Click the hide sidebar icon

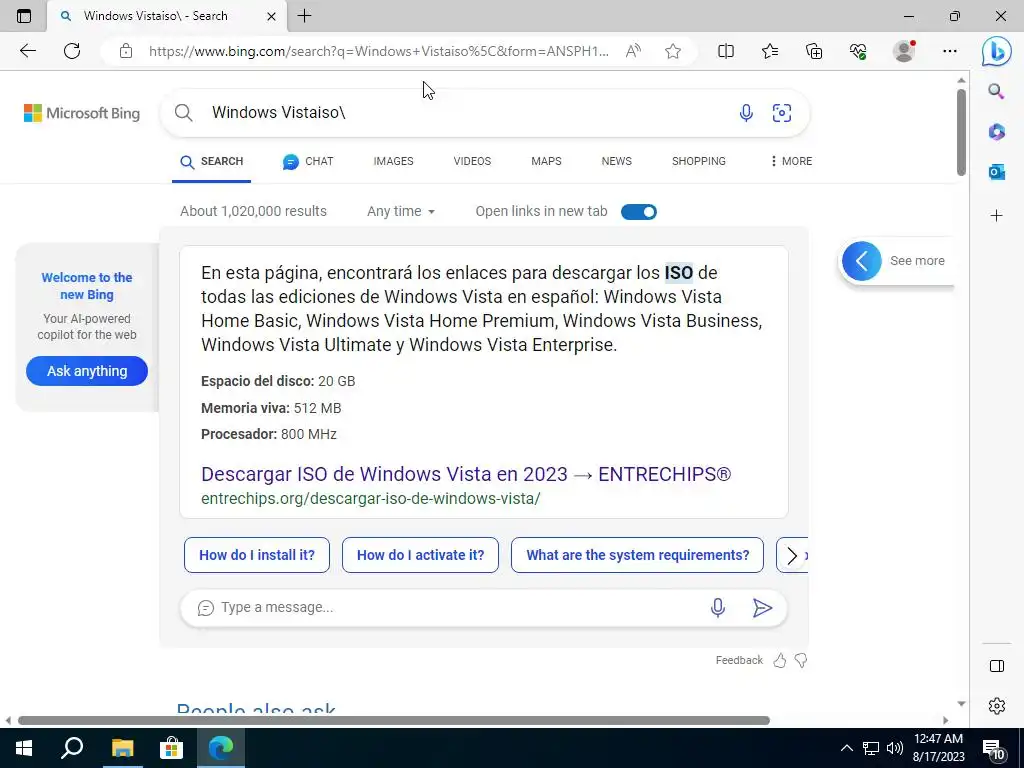pos(997,666)
